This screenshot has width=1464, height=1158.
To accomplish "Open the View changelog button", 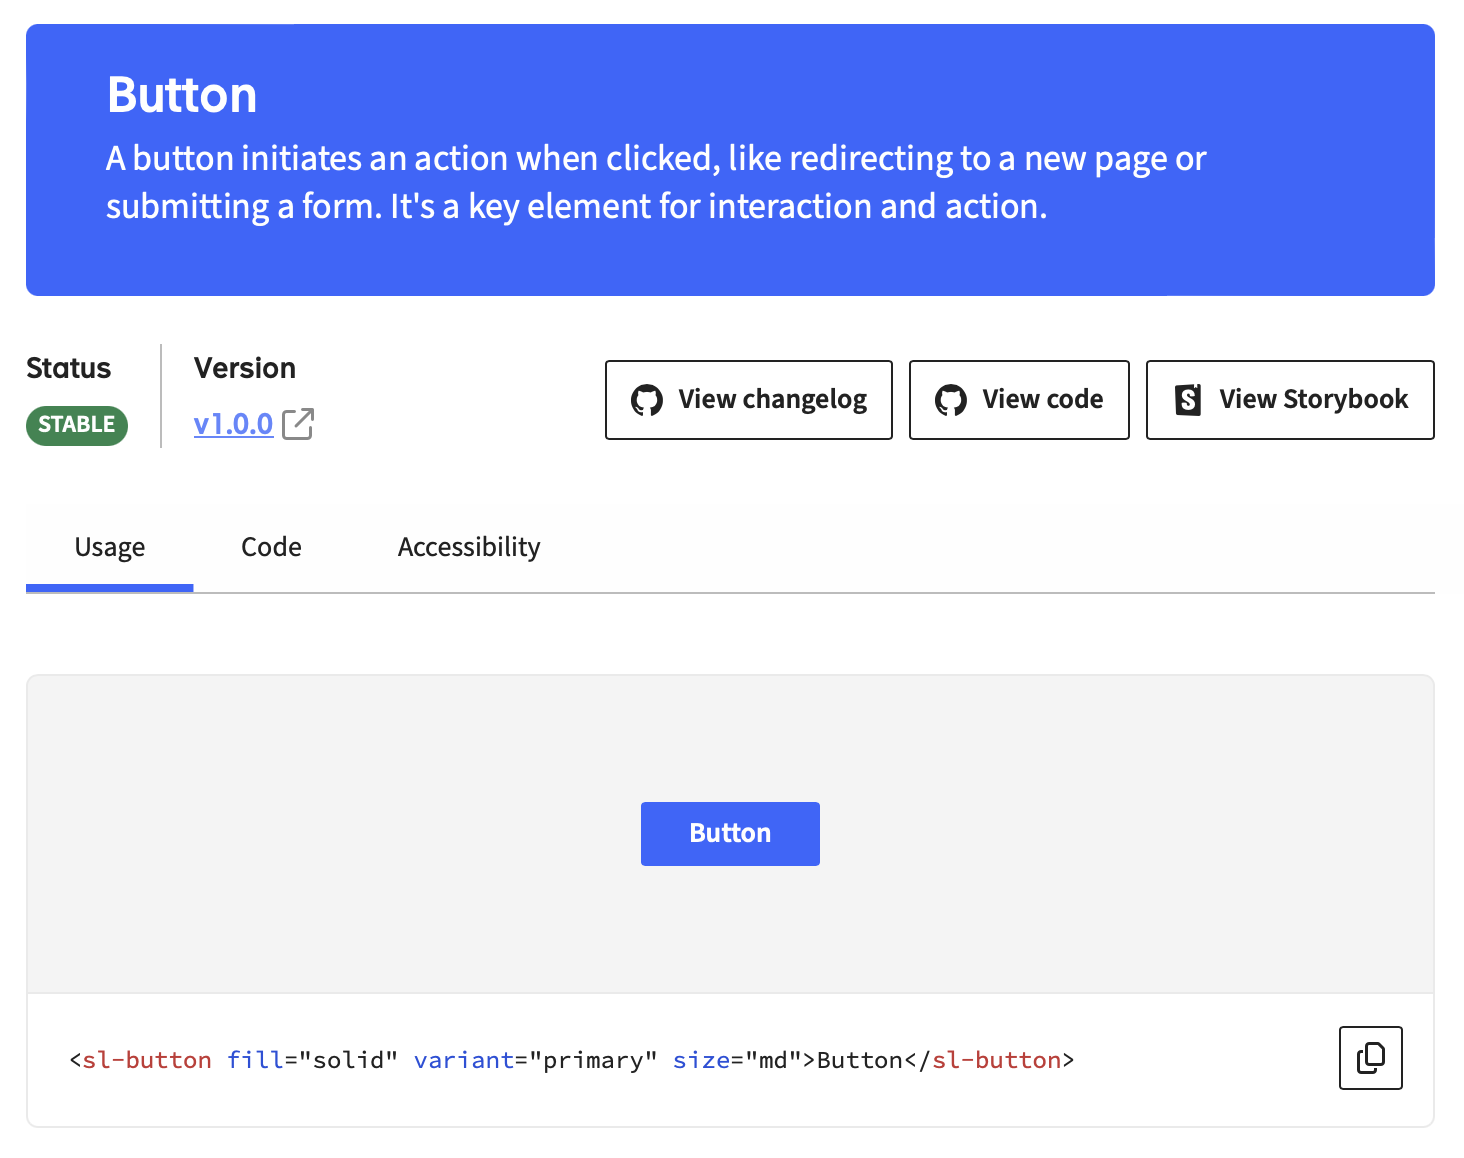I will (748, 400).
